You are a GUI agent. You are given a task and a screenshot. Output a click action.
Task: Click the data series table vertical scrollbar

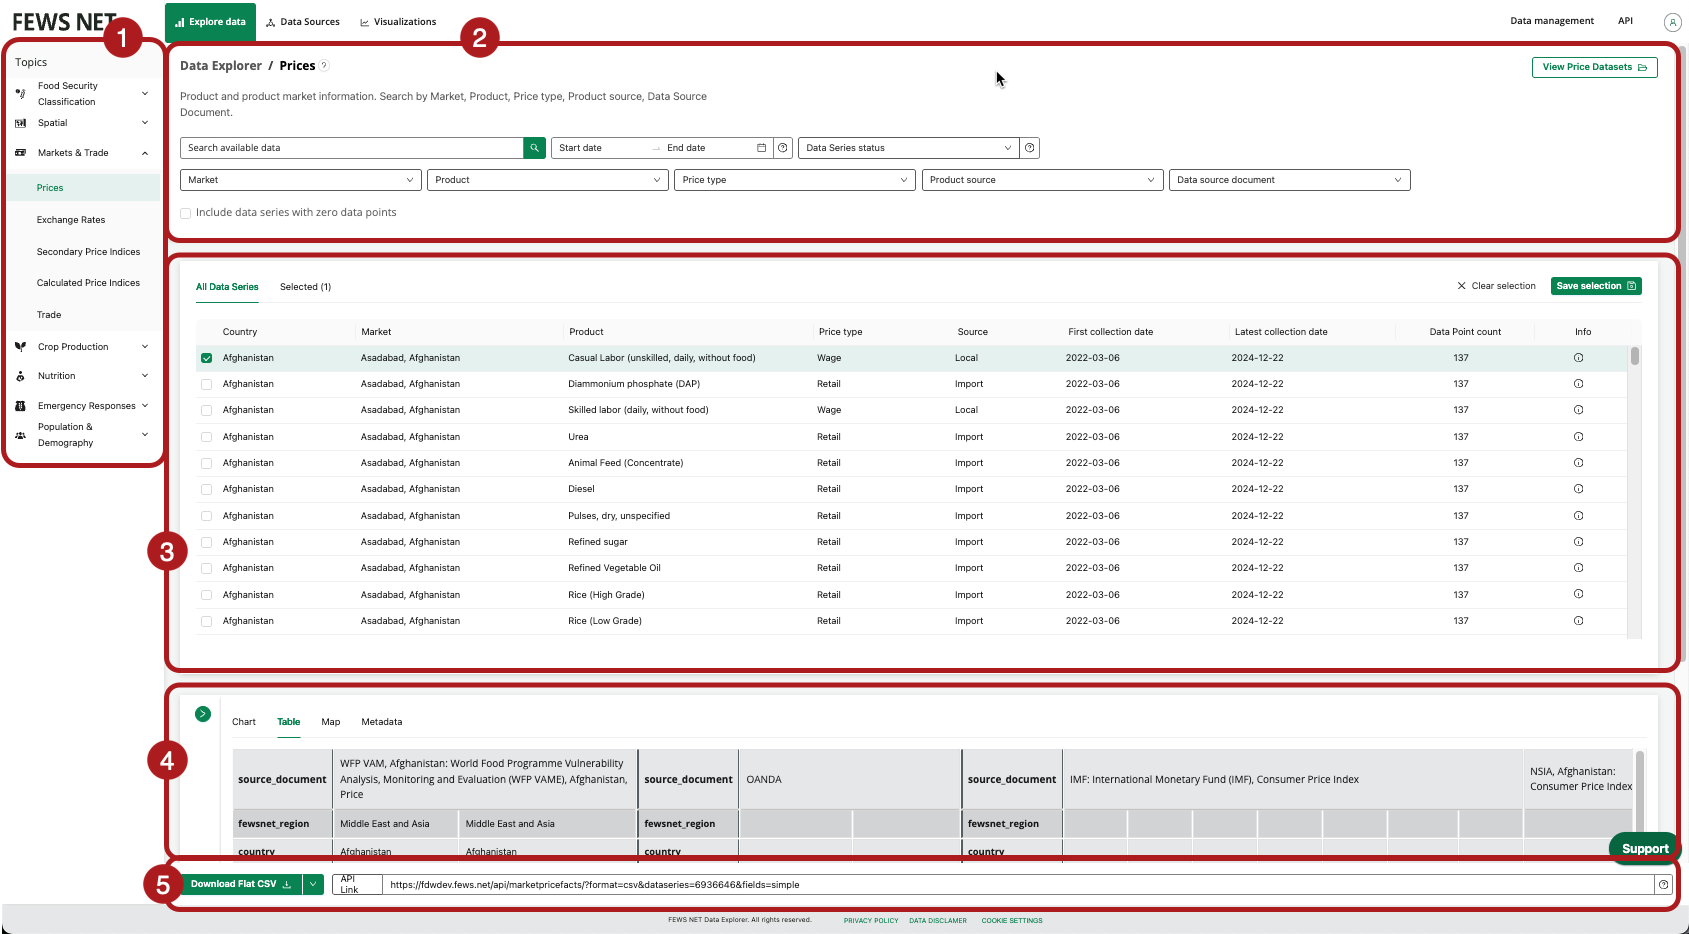coord(1634,356)
